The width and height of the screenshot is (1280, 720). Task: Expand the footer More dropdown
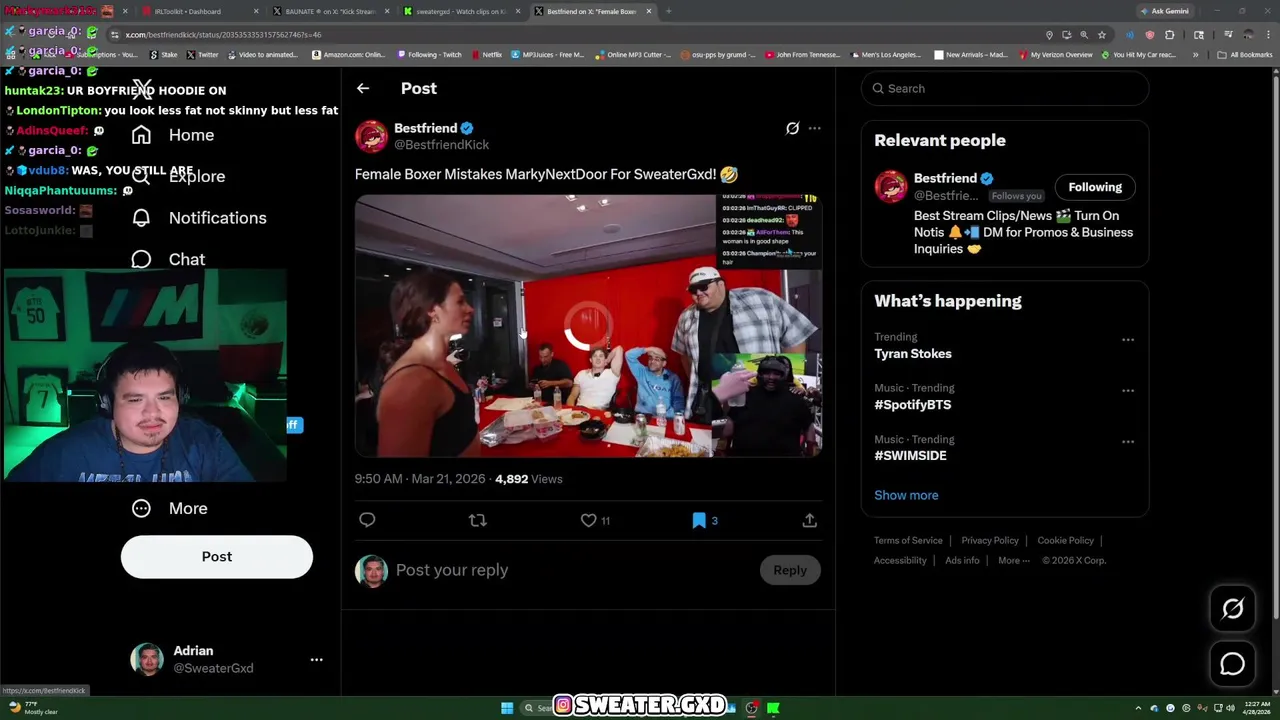(1013, 560)
